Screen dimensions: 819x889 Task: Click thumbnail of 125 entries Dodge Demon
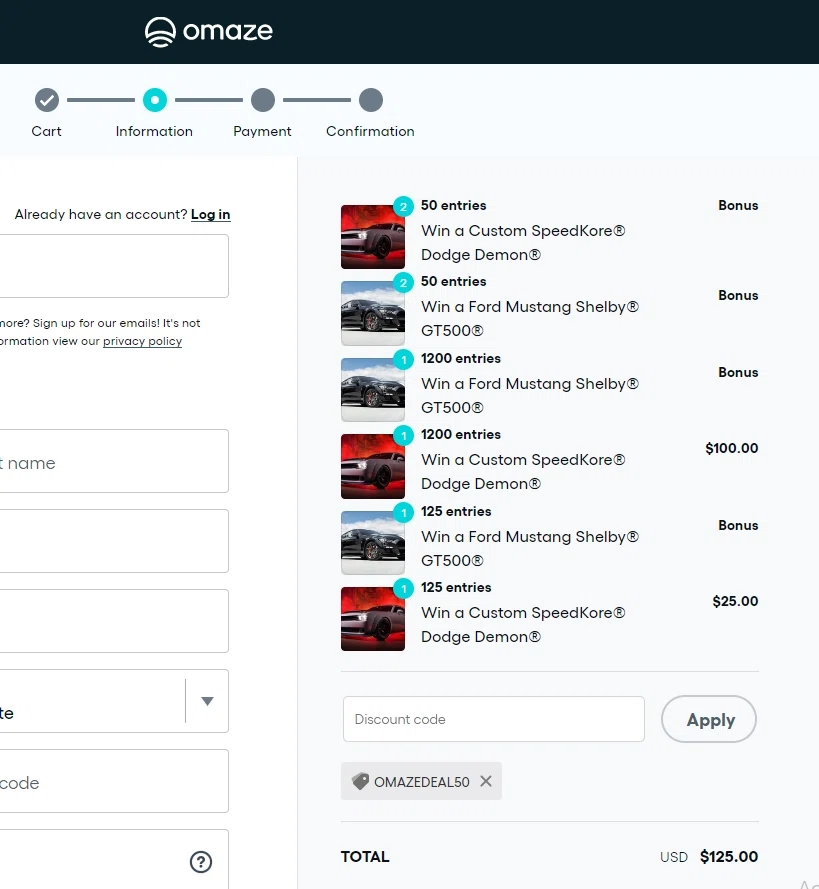(373, 619)
